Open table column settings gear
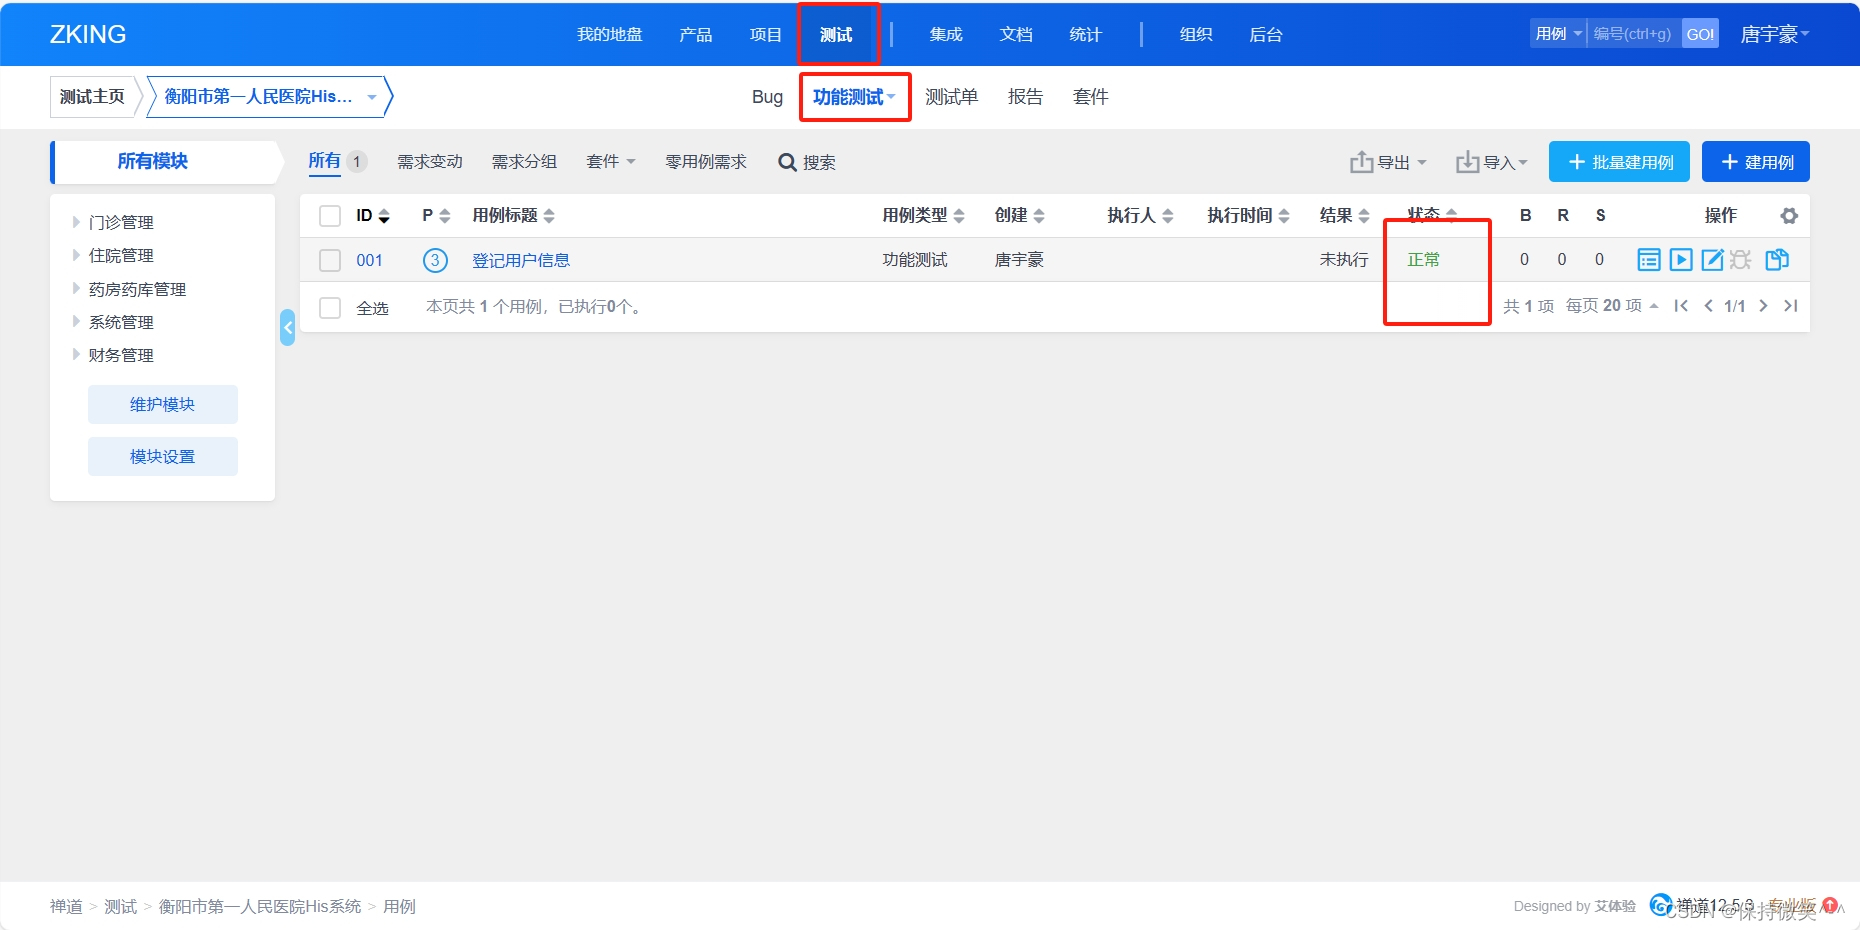1860x930 pixels. click(x=1789, y=216)
